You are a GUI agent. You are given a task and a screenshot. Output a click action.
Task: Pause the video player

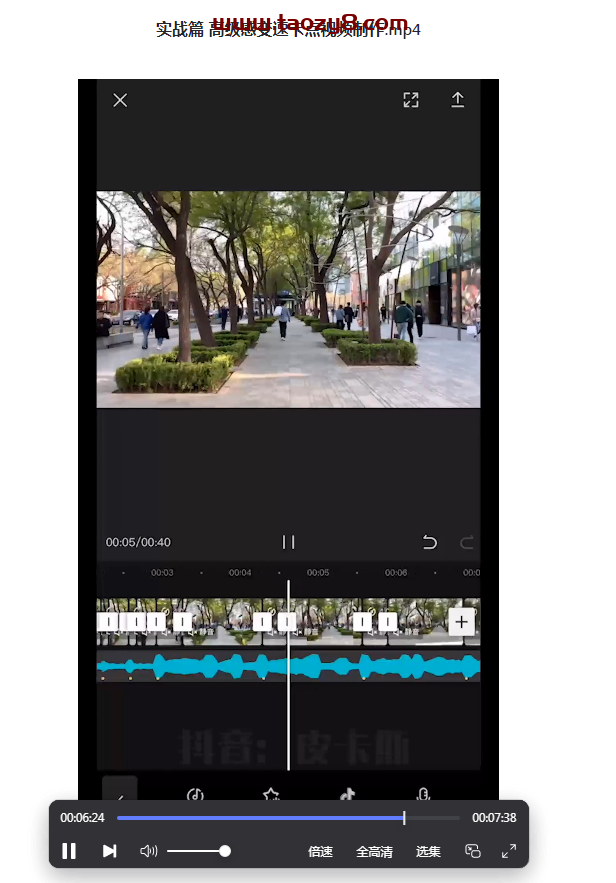[x=69, y=851]
